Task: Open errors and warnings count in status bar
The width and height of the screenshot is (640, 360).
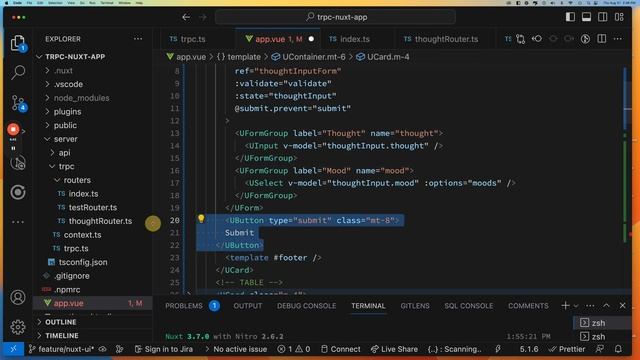Action: [294, 349]
